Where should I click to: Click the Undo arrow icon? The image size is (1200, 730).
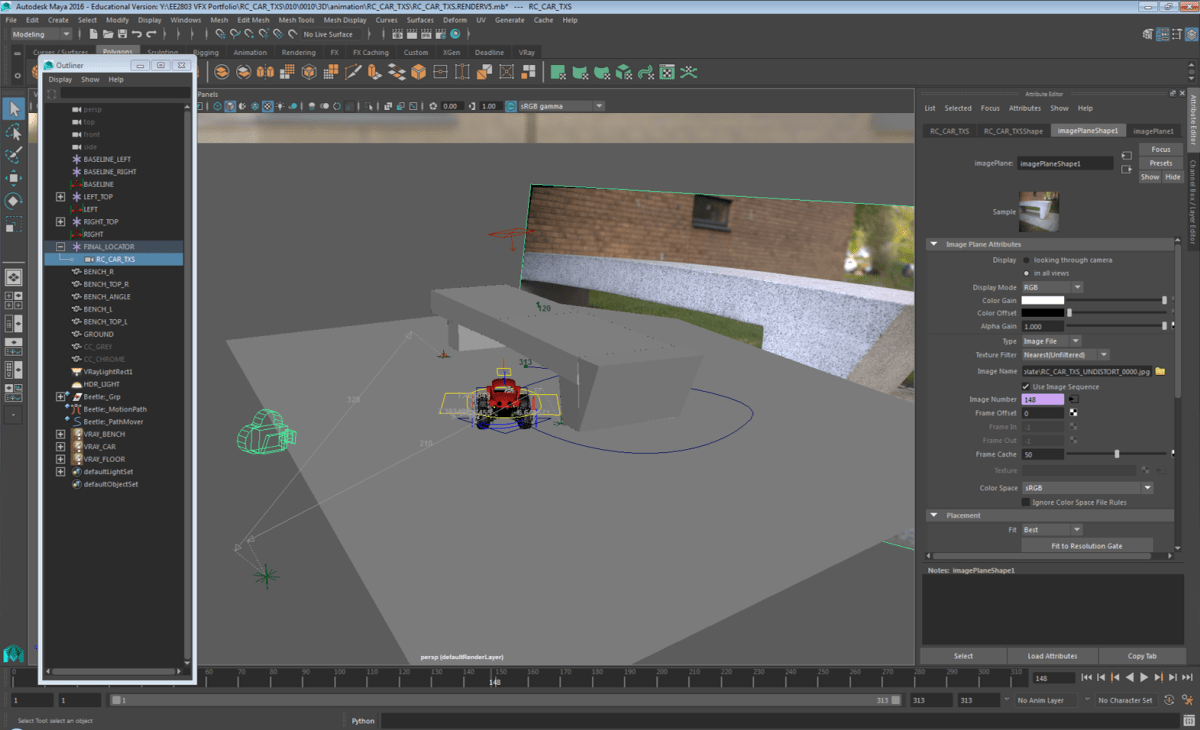tap(137, 34)
